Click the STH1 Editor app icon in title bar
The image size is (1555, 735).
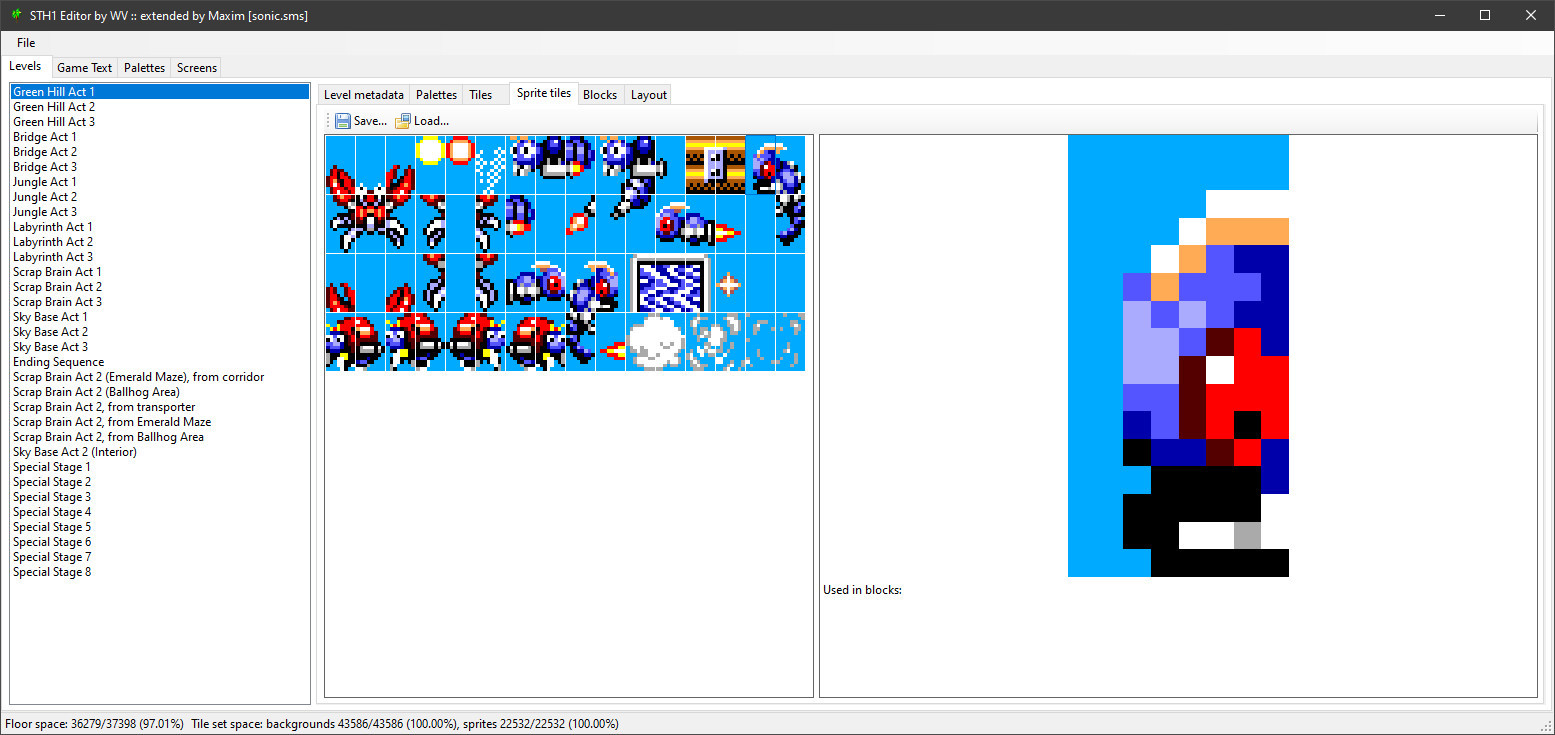[15, 15]
